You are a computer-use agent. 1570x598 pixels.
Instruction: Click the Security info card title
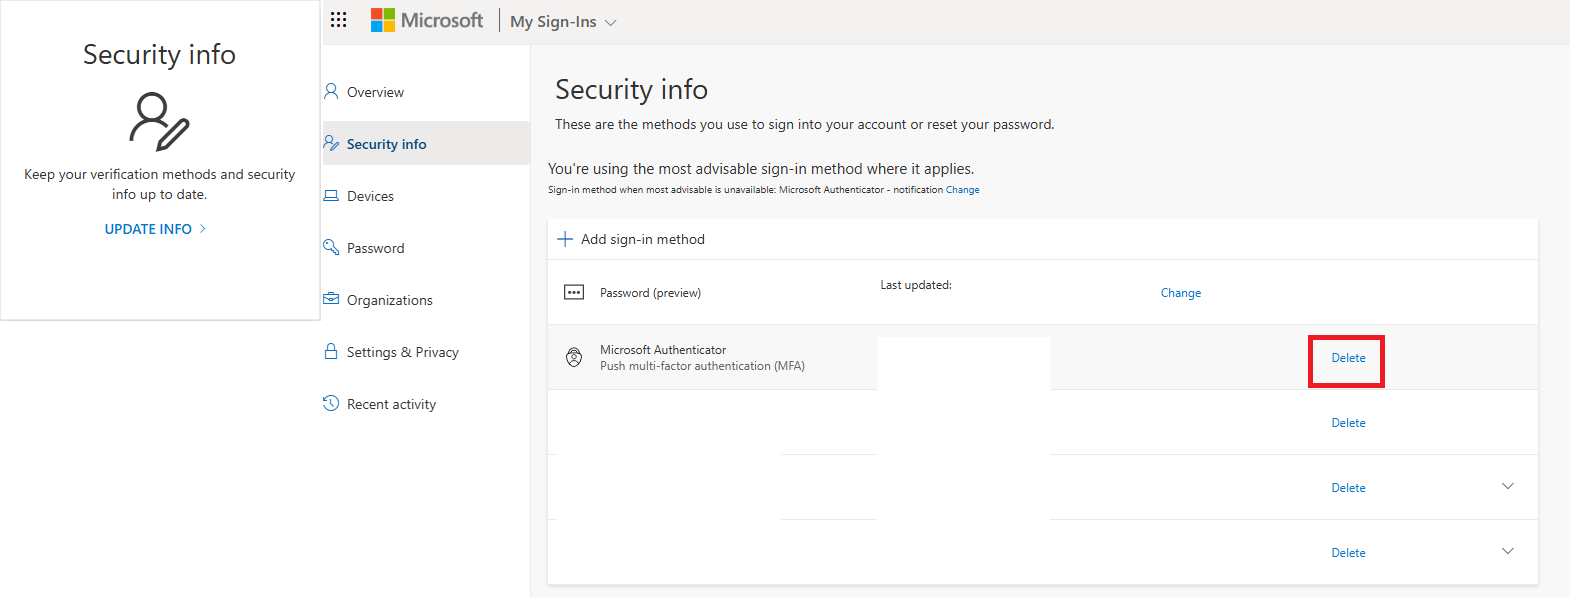coord(159,55)
